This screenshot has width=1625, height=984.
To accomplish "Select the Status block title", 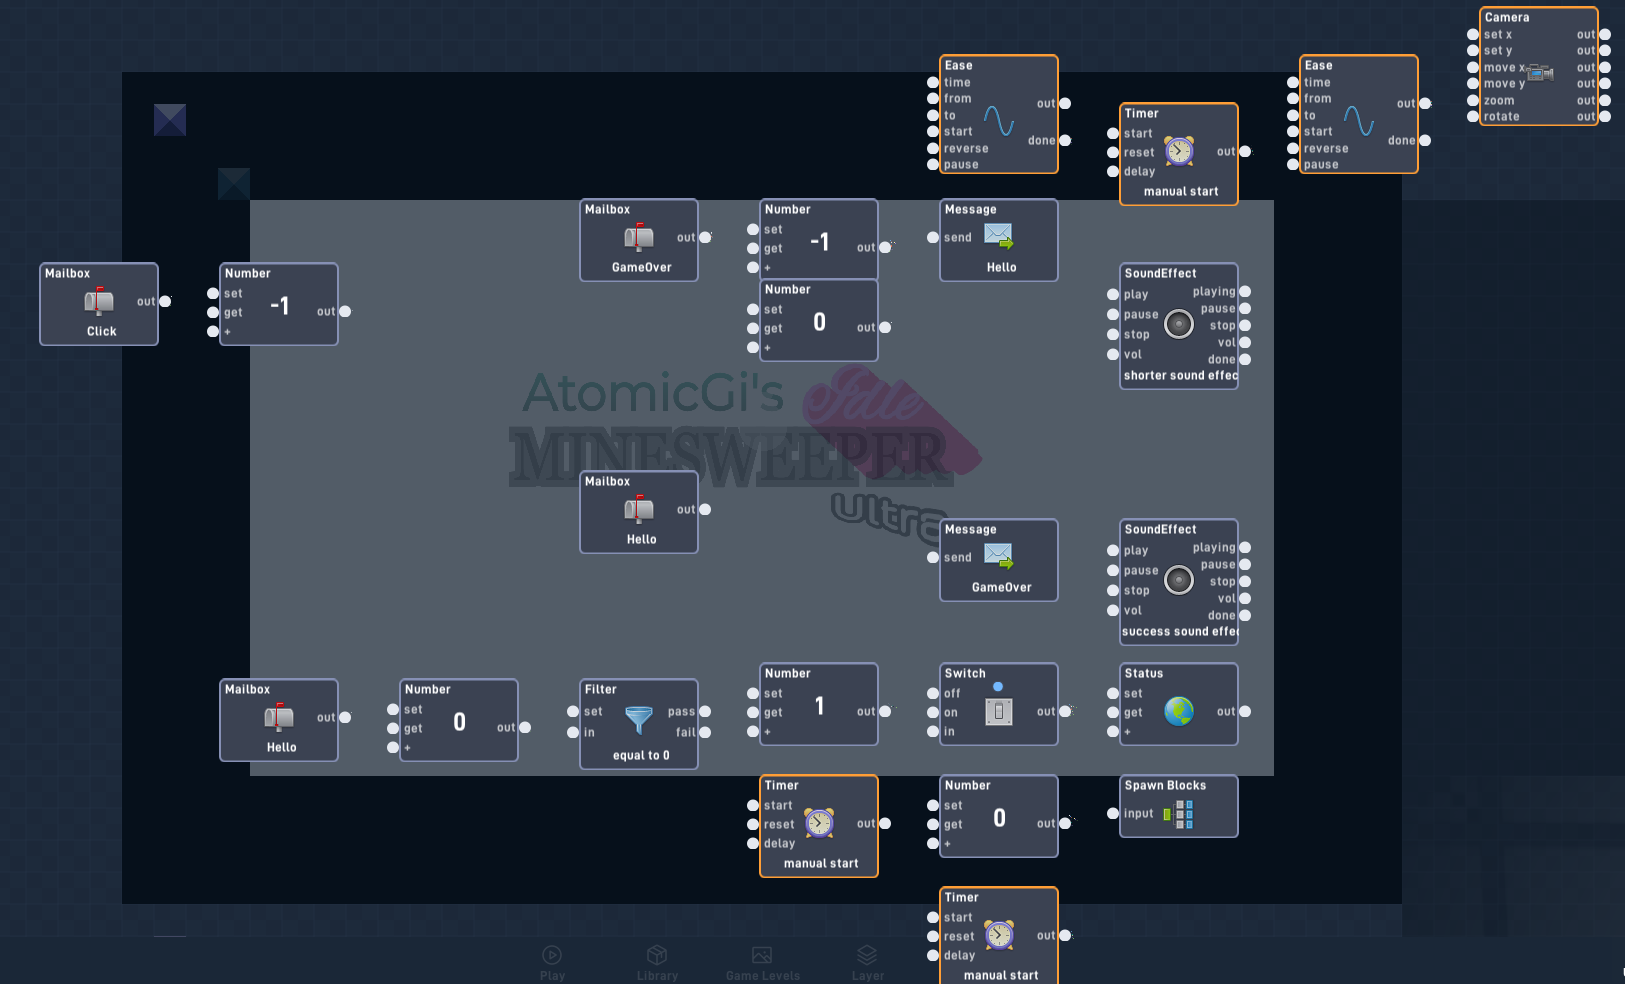I will coord(1144,674).
